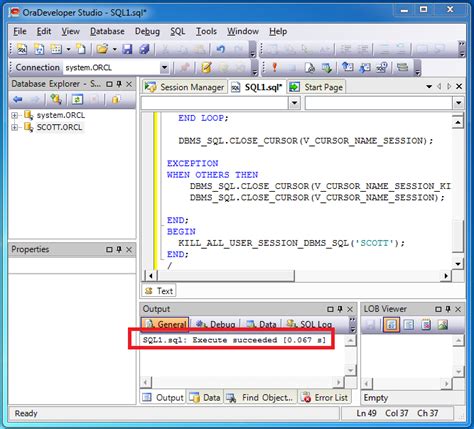The width and height of the screenshot is (474, 429).
Task: Click the green refresh icon in Database Explorer
Action: [x=77, y=99]
